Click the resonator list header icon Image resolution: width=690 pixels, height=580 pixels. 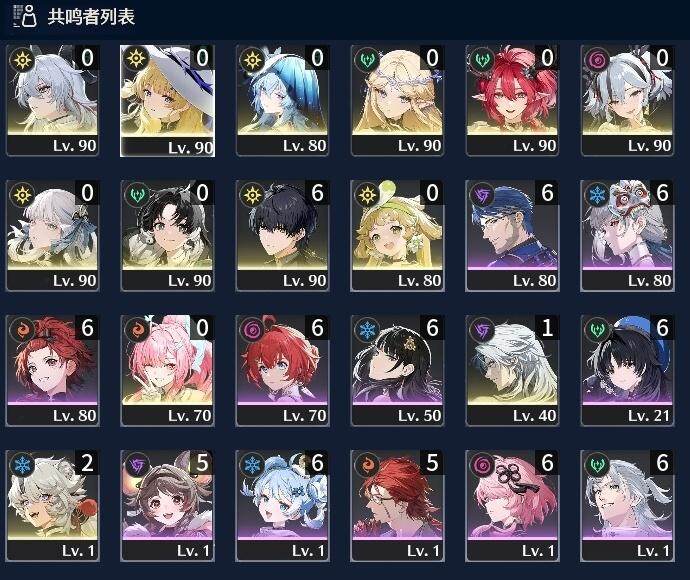[x=24, y=16]
